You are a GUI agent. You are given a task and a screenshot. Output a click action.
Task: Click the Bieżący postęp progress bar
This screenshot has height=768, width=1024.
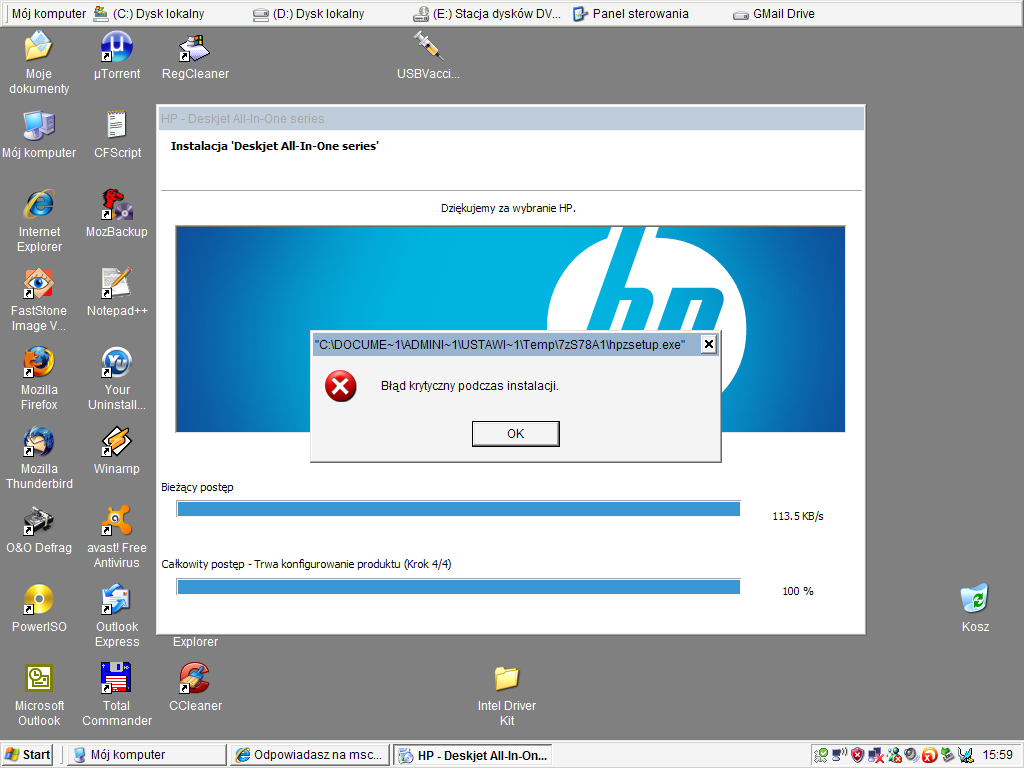click(458, 509)
